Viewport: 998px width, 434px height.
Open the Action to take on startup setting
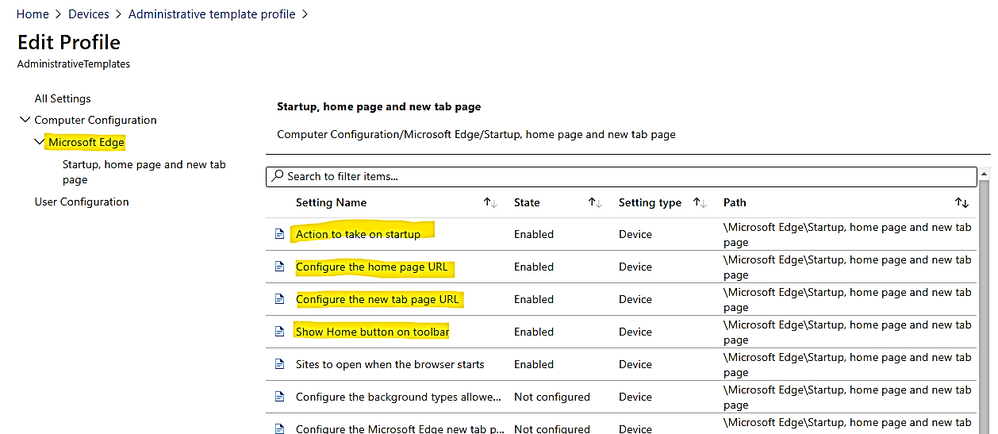358,234
